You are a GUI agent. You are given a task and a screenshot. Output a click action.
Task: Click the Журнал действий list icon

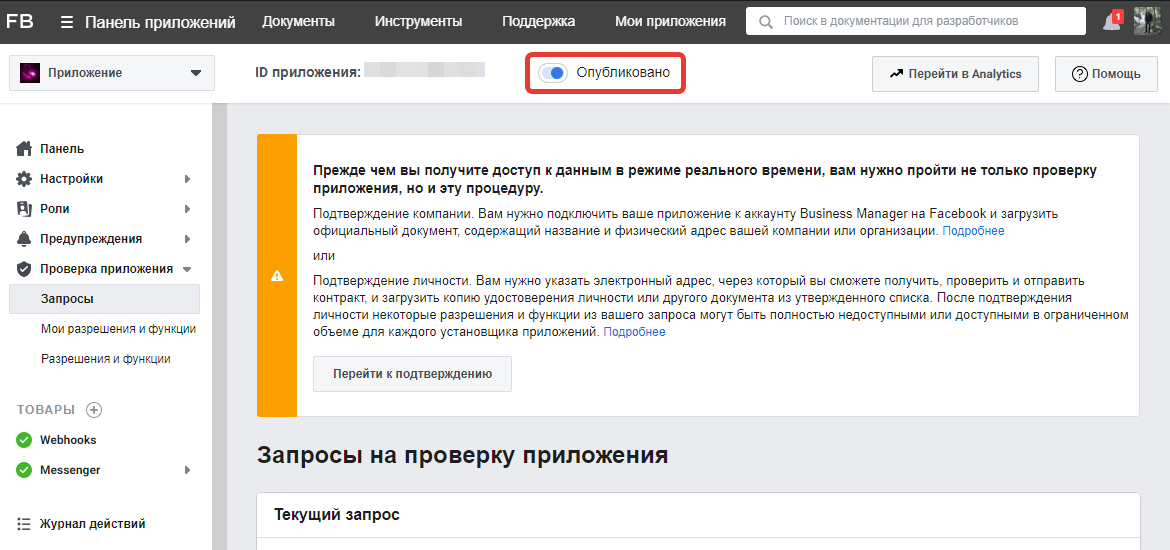click(x=25, y=524)
